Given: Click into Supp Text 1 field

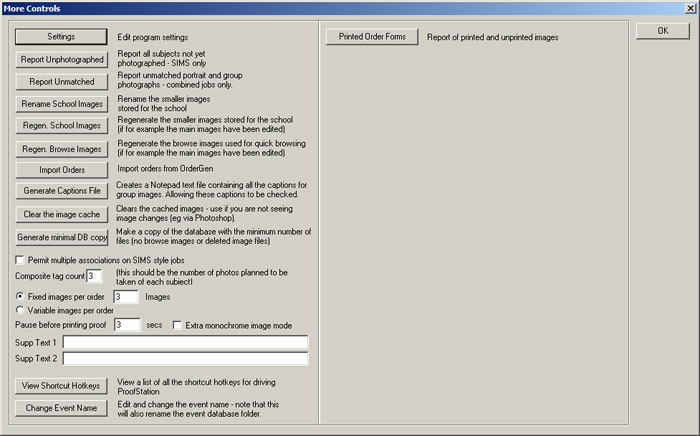Looking at the screenshot, I should (185, 342).
